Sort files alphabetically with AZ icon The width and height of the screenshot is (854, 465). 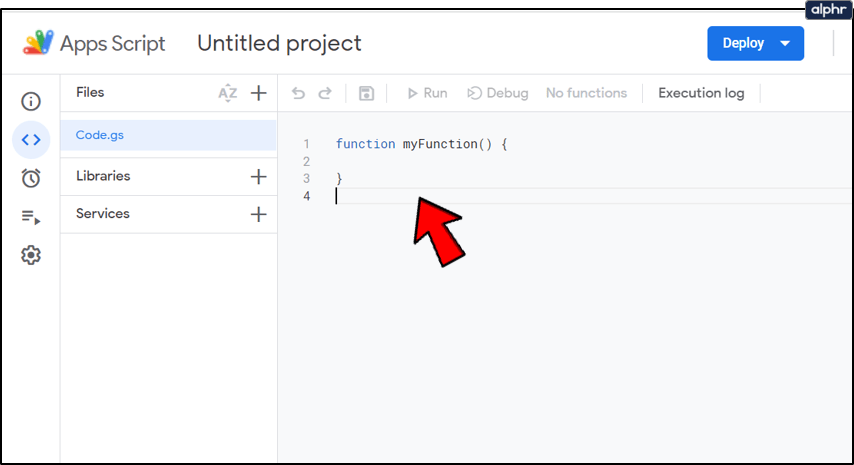(x=228, y=93)
